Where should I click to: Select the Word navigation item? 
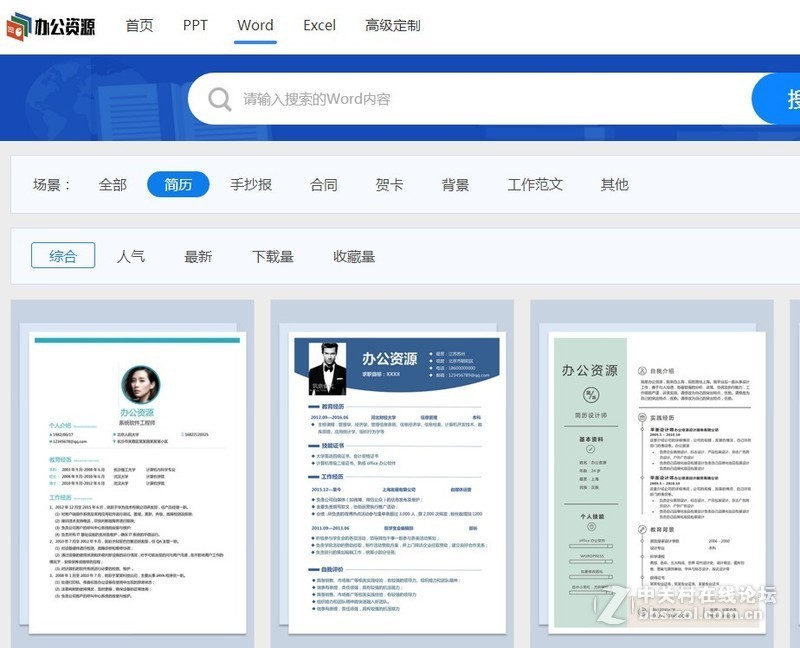coord(255,26)
